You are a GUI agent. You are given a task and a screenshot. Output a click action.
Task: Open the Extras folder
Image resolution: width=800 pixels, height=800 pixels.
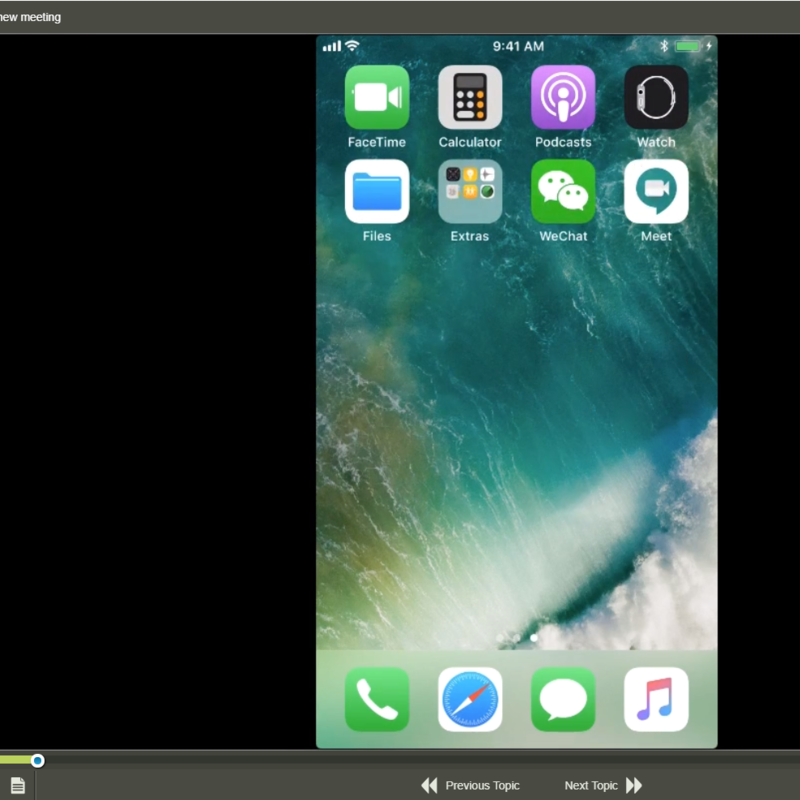(x=470, y=191)
